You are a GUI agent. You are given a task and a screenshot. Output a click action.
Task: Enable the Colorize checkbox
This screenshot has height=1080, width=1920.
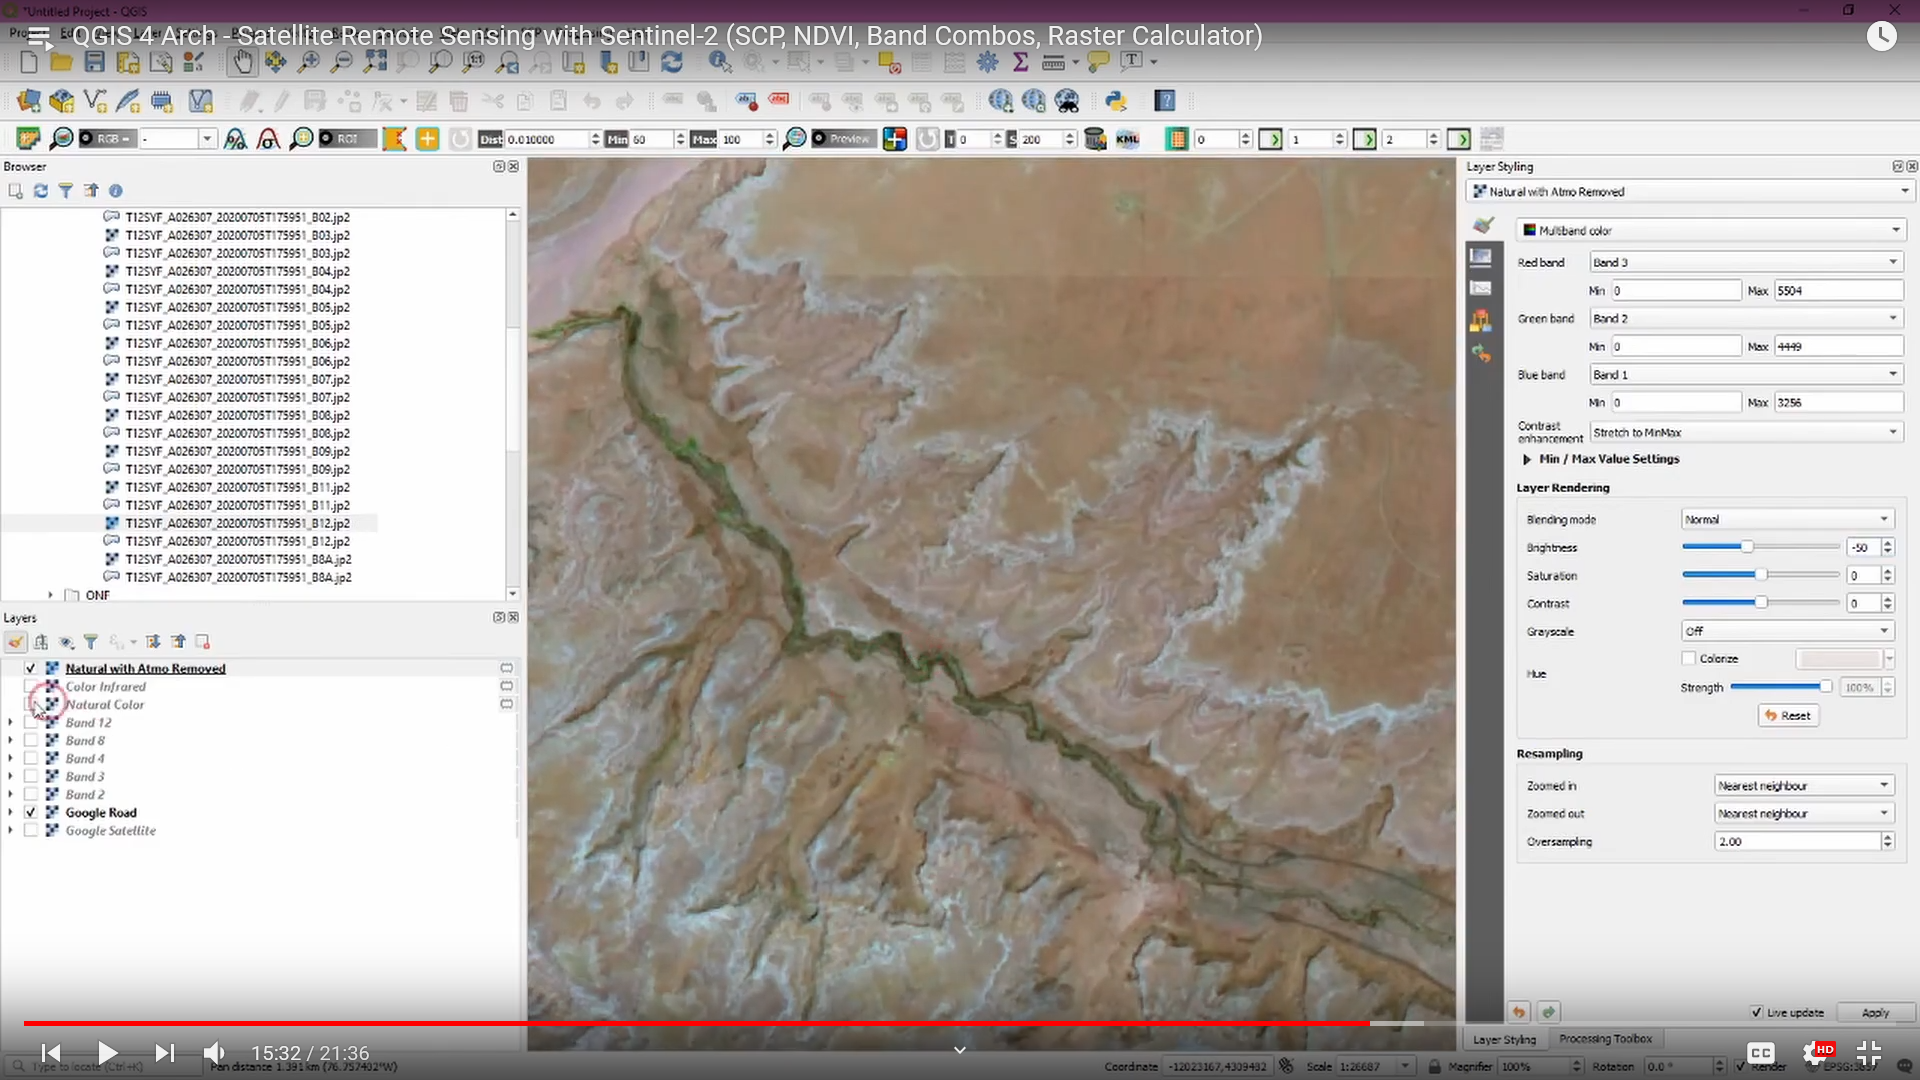(1689, 658)
